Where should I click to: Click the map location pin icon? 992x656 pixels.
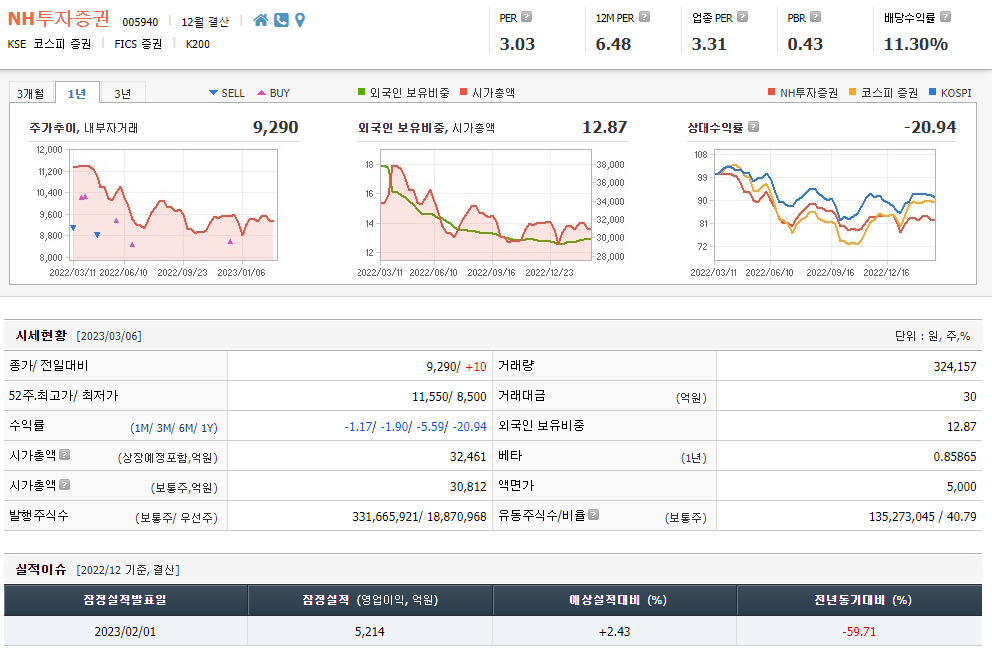(x=300, y=20)
